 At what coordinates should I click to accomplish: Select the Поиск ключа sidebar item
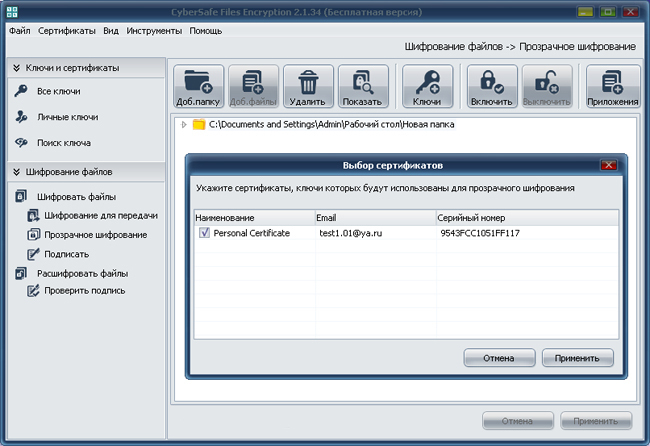click(64, 143)
